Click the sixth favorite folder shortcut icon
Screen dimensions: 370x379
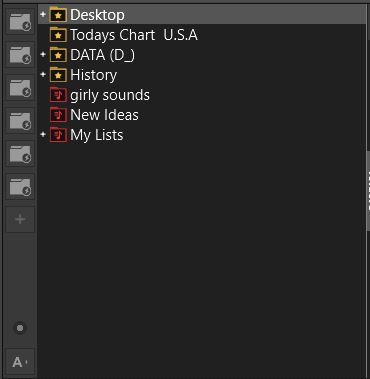pyautogui.click(x=20, y=187)
